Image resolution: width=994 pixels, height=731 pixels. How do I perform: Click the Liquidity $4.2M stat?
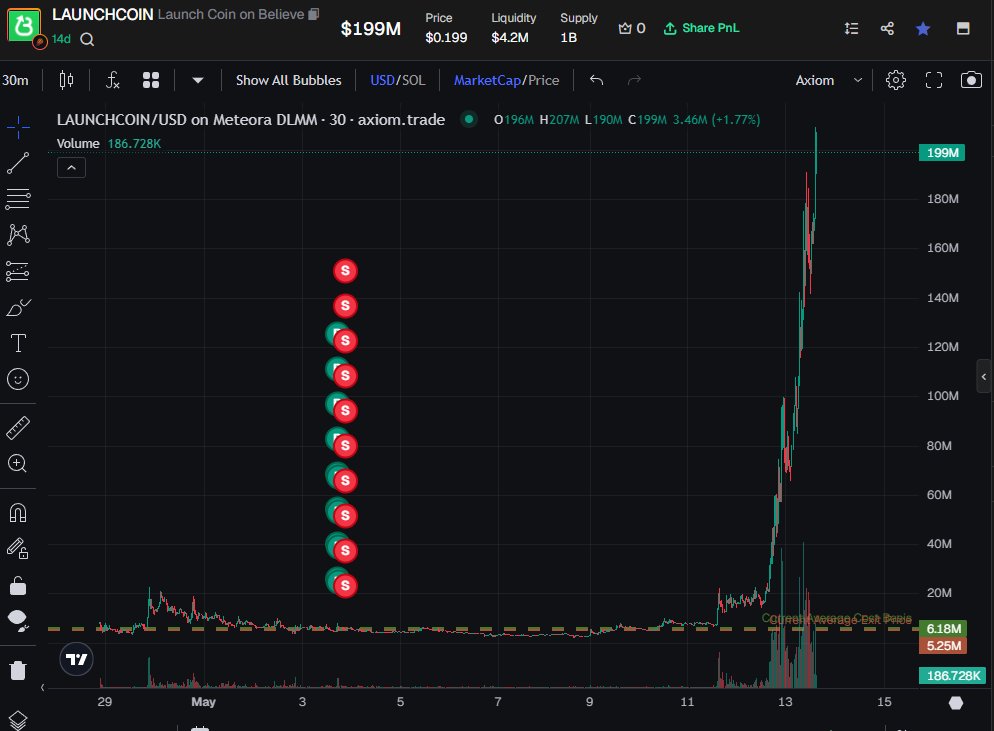coord(513,28)
